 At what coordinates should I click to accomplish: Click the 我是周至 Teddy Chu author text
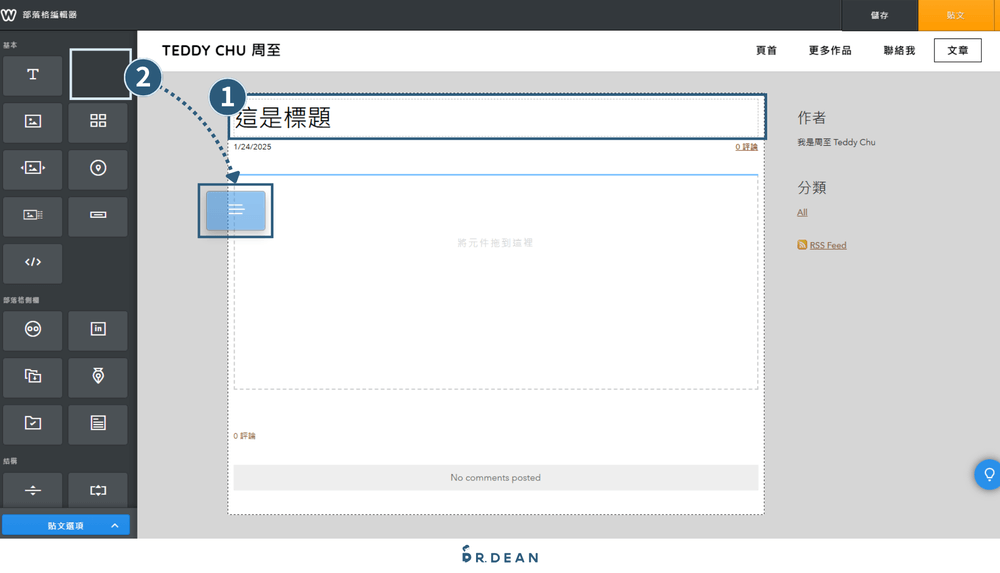[x=836, y=142]
